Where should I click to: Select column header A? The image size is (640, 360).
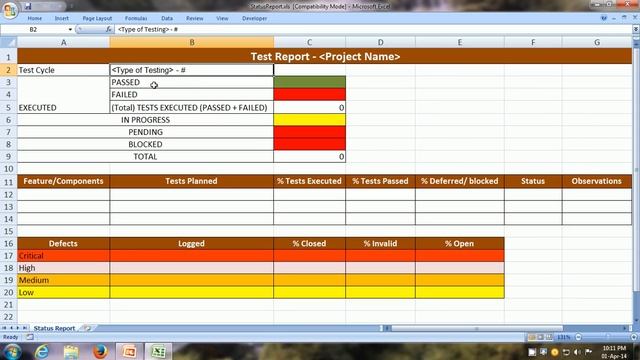tap(63, 42)
